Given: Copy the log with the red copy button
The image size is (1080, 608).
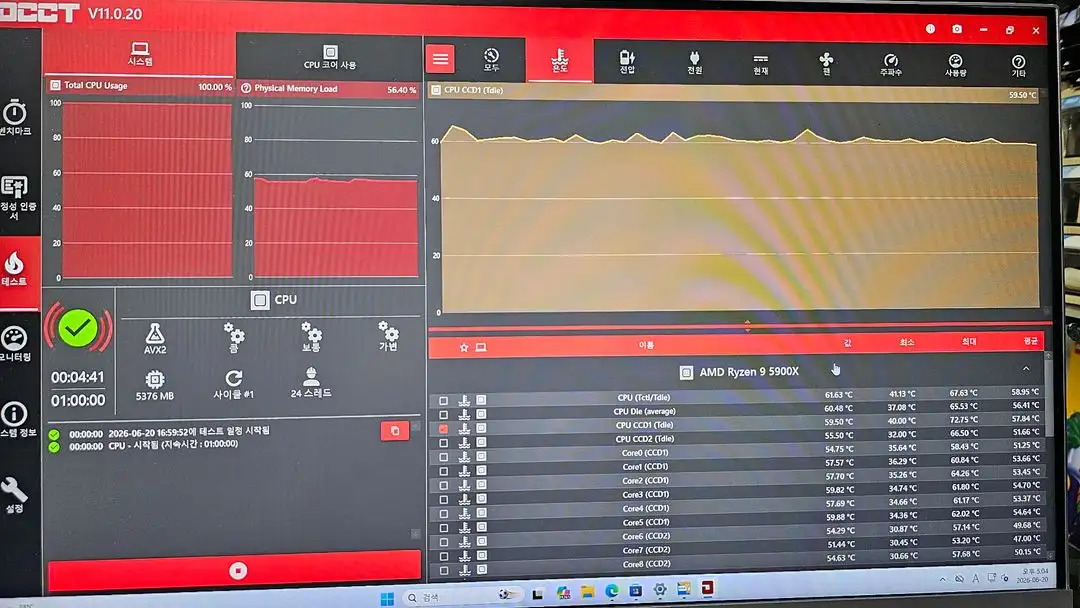Looking at the screenshot, I should pyautogui.click(x=395, y=430).
